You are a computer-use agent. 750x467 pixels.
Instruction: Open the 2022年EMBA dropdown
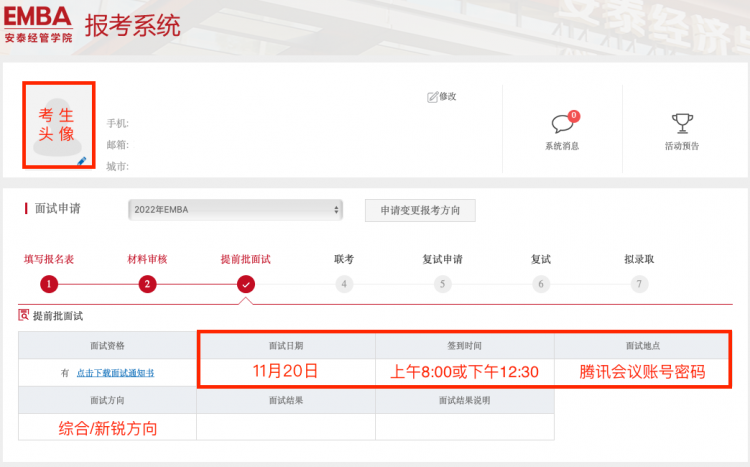click(235, 210)
